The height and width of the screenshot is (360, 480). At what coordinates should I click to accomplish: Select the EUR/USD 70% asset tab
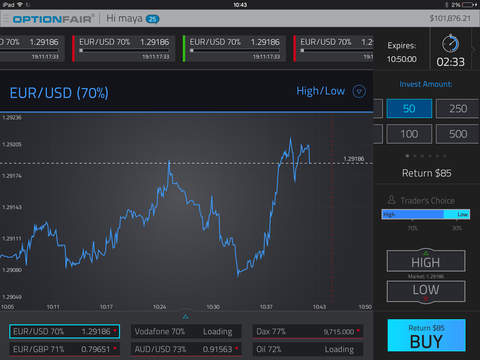click(64, 331)
